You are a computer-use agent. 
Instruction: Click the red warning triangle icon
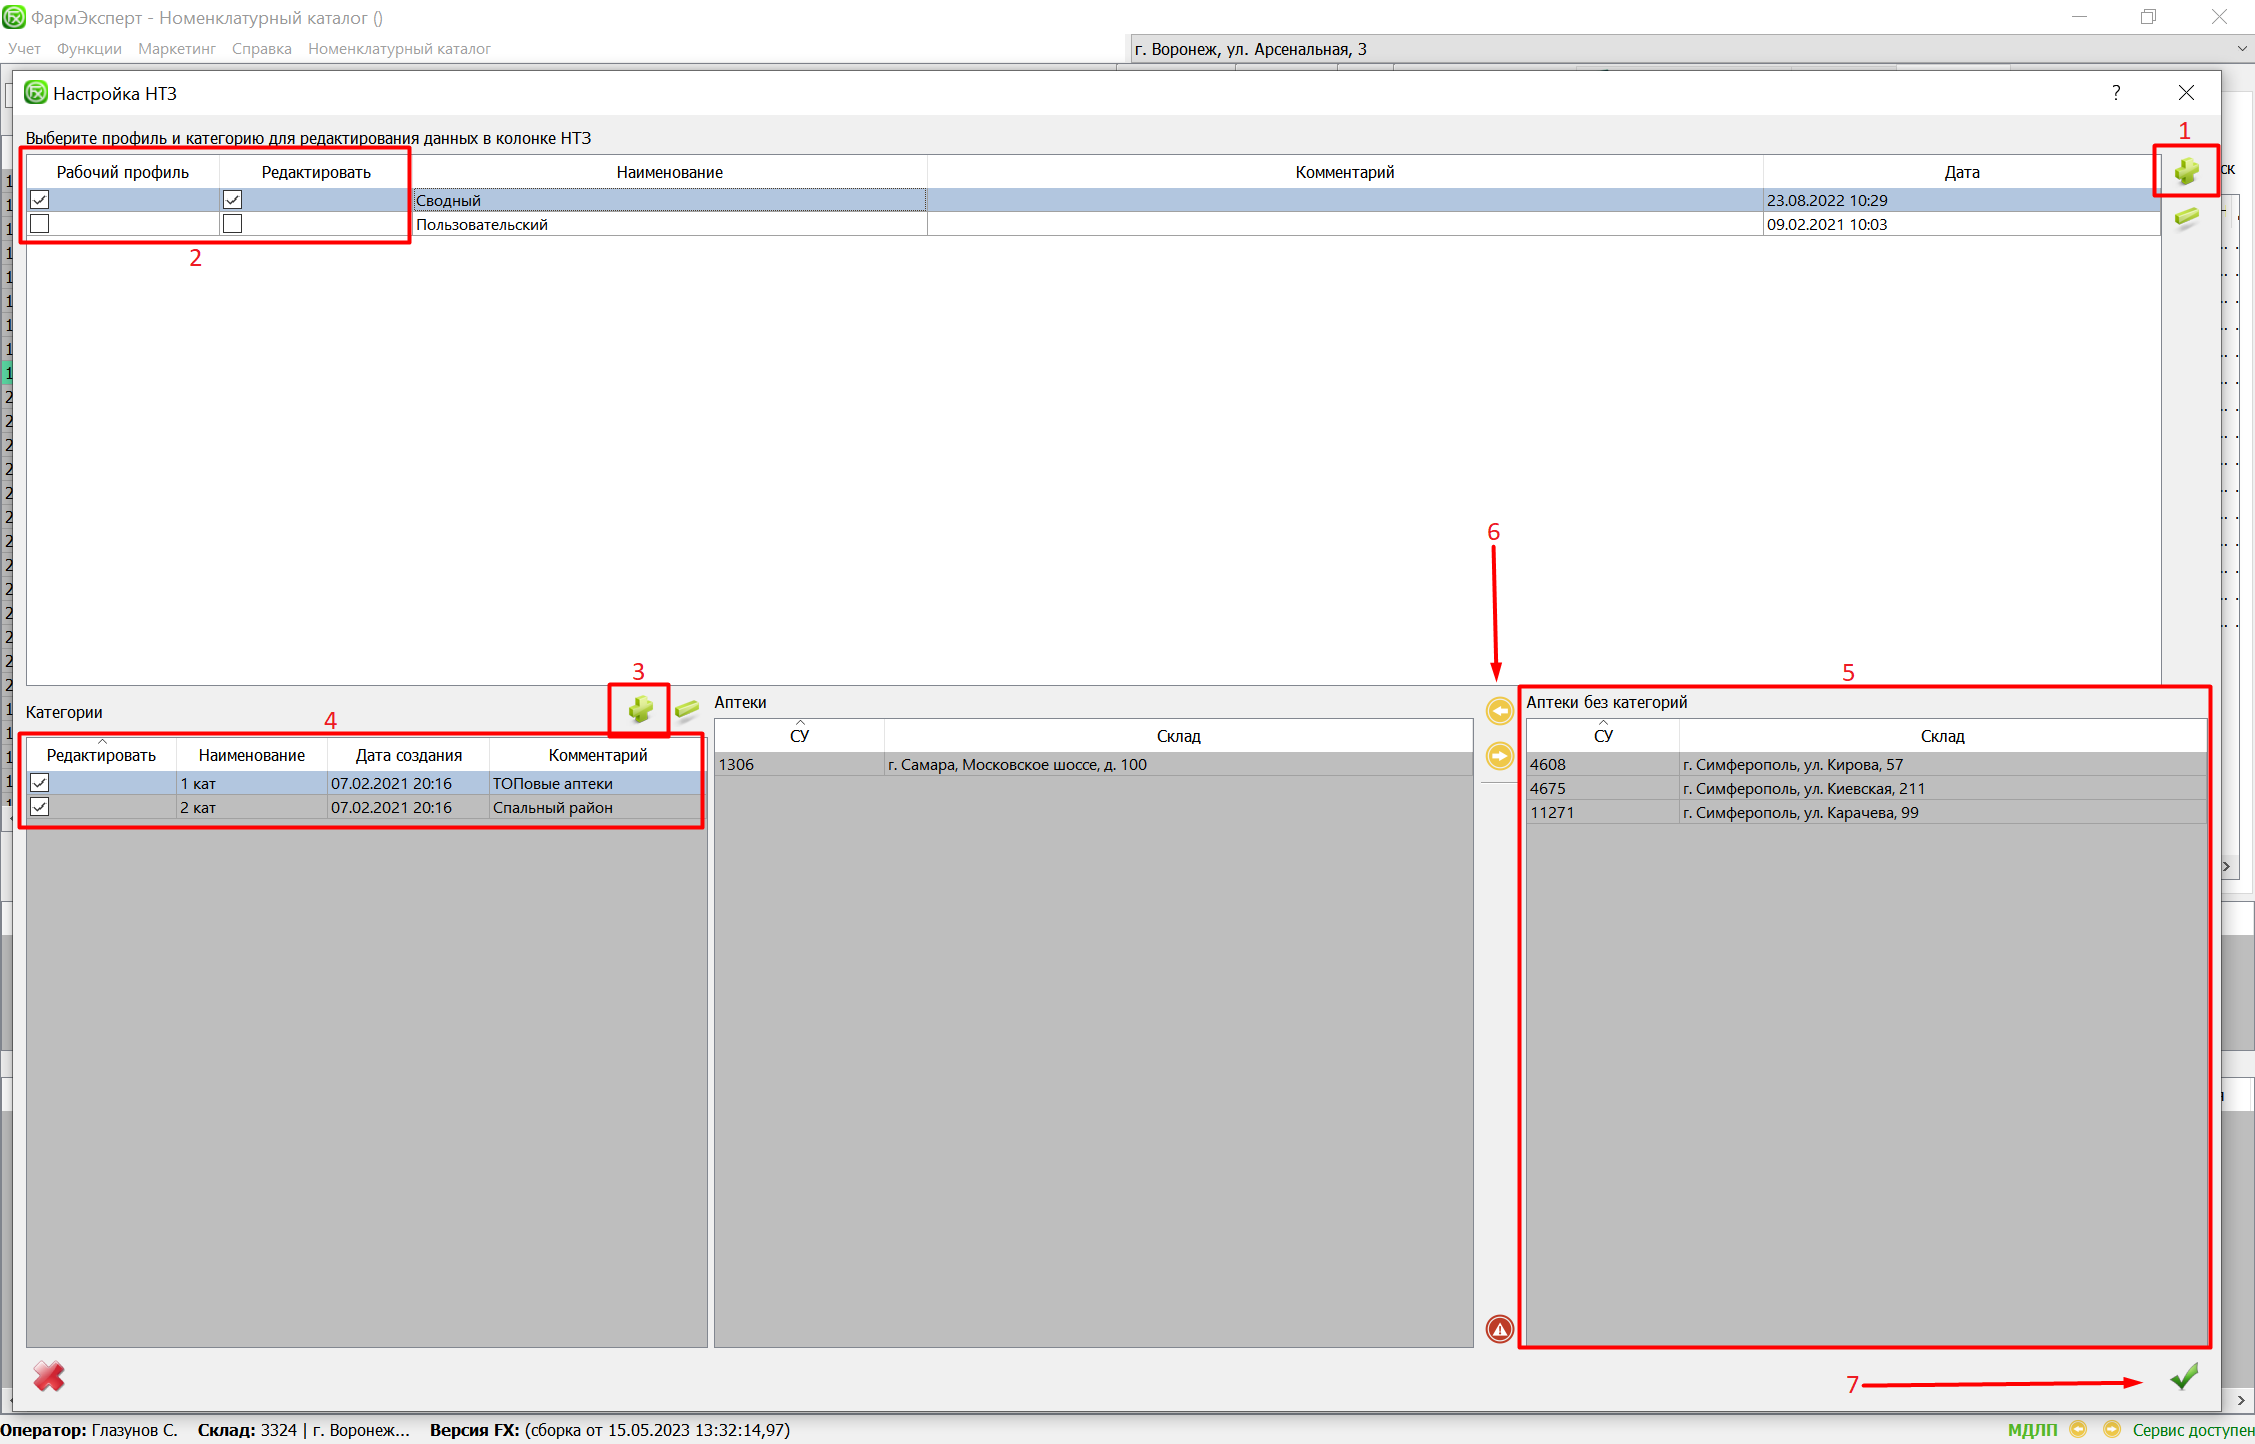pyautogui.click(x=1499, y=1329)
